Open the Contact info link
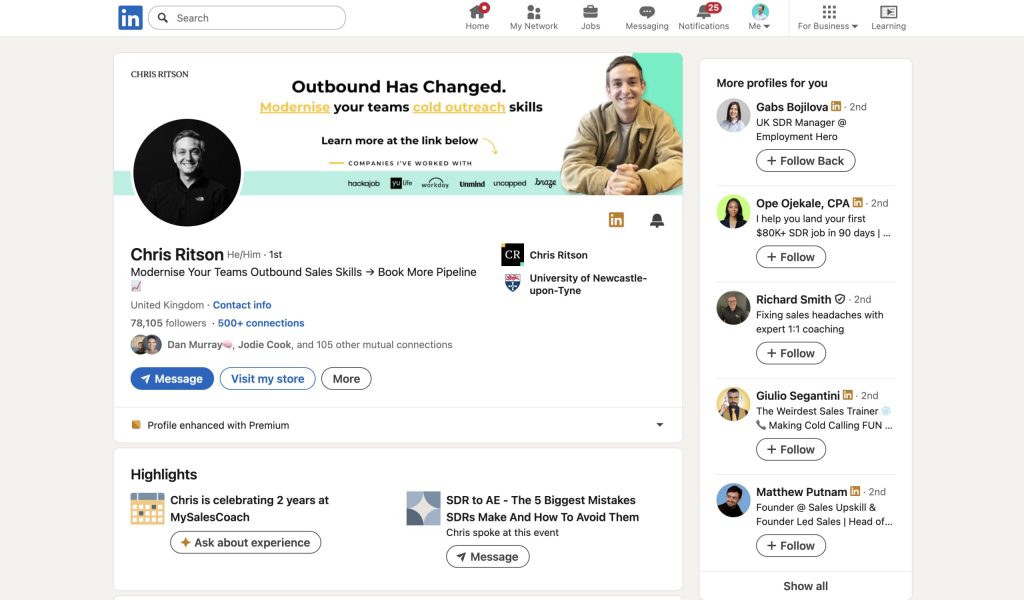The height and width of the screenshot is (600, 1024). point(242,305)
